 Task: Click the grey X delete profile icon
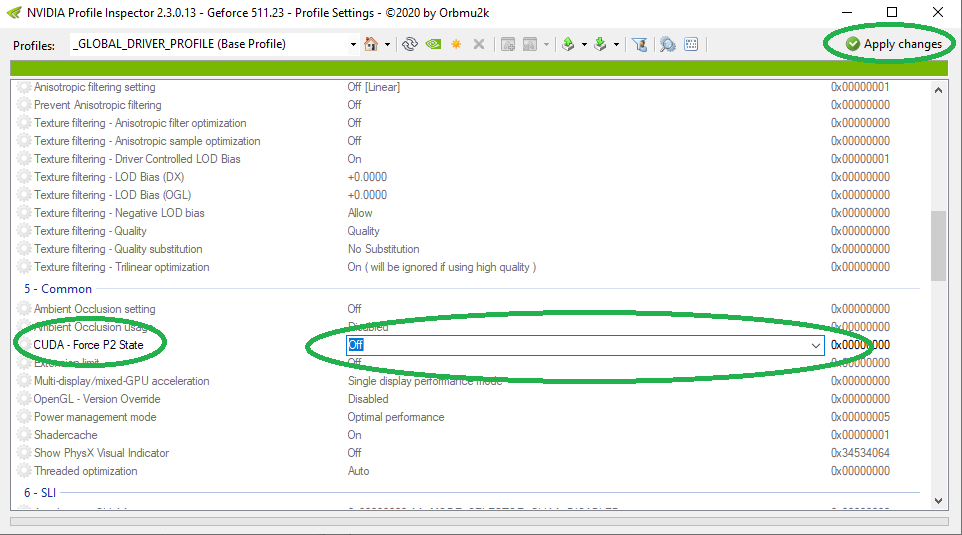479,44
